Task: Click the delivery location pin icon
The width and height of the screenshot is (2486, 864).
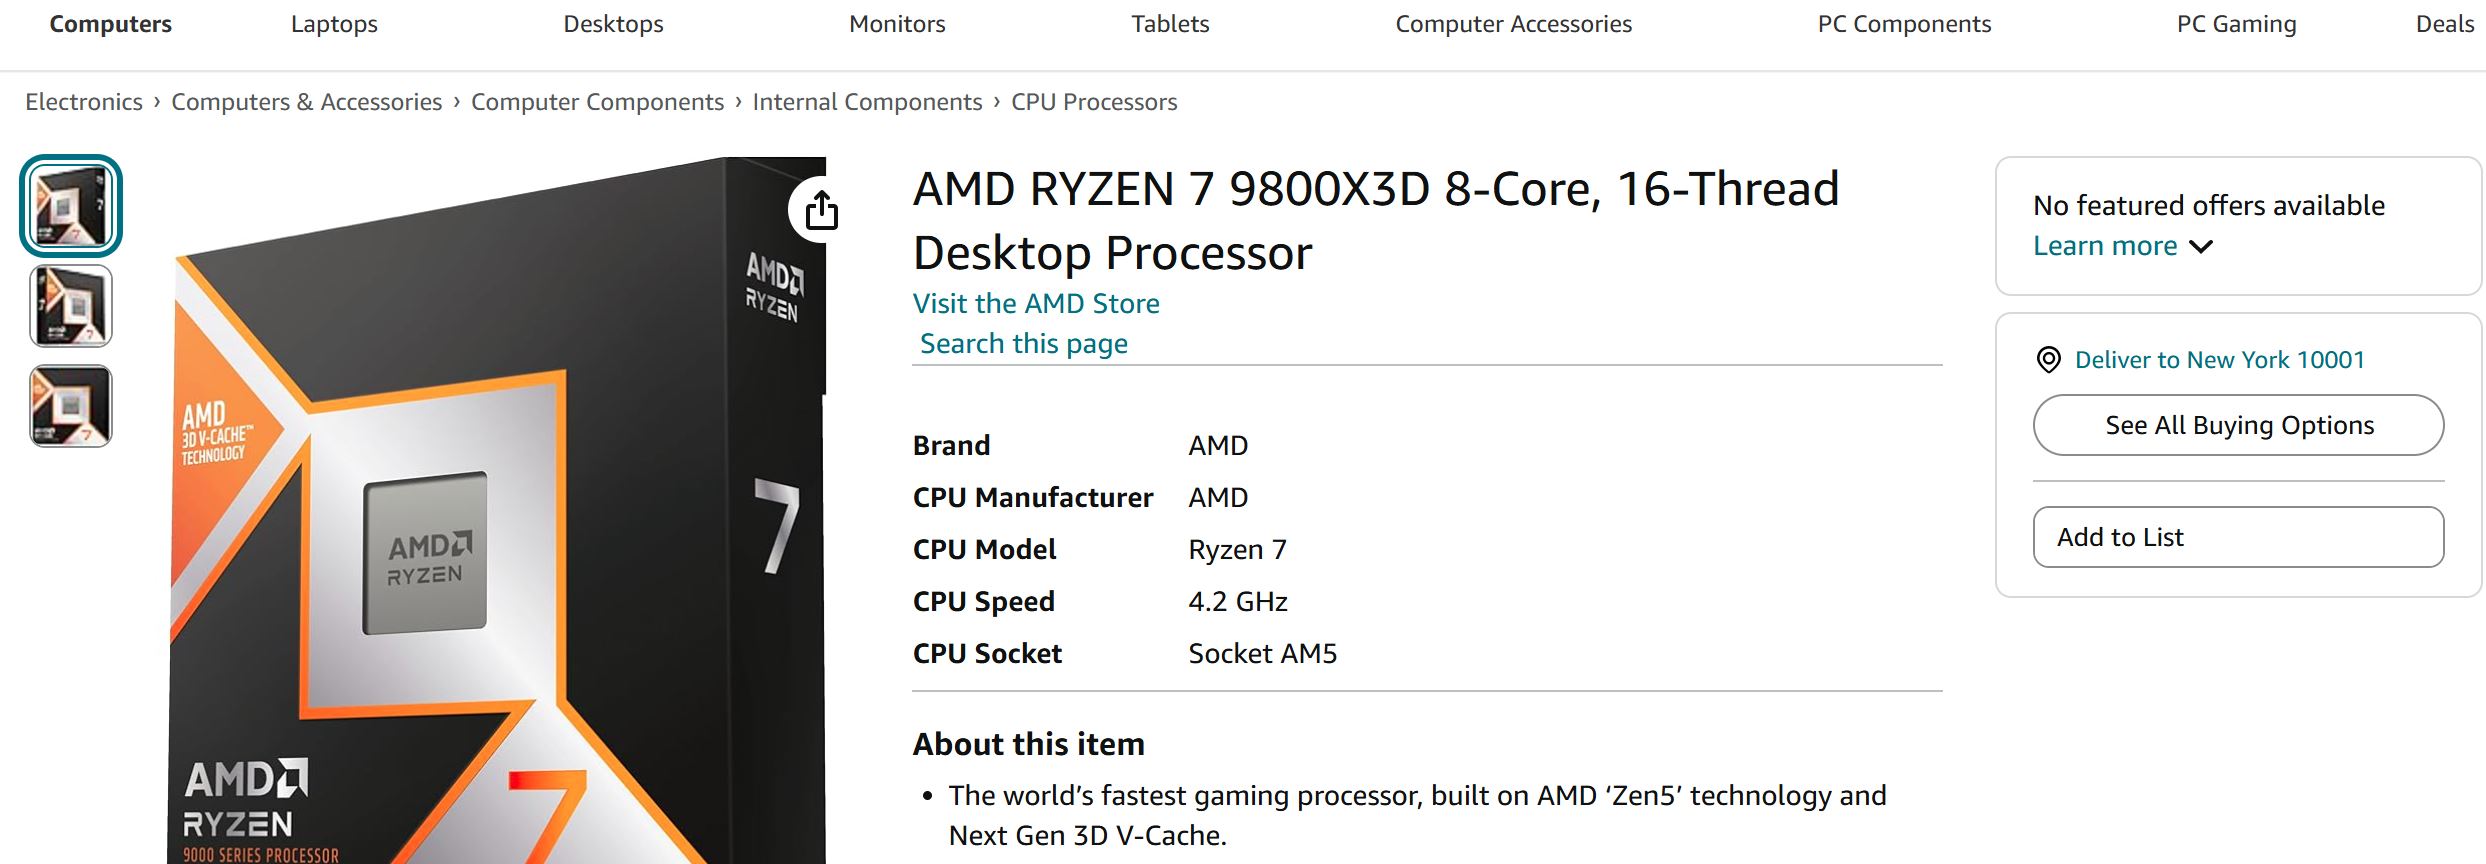Action: click(2048, 360)
